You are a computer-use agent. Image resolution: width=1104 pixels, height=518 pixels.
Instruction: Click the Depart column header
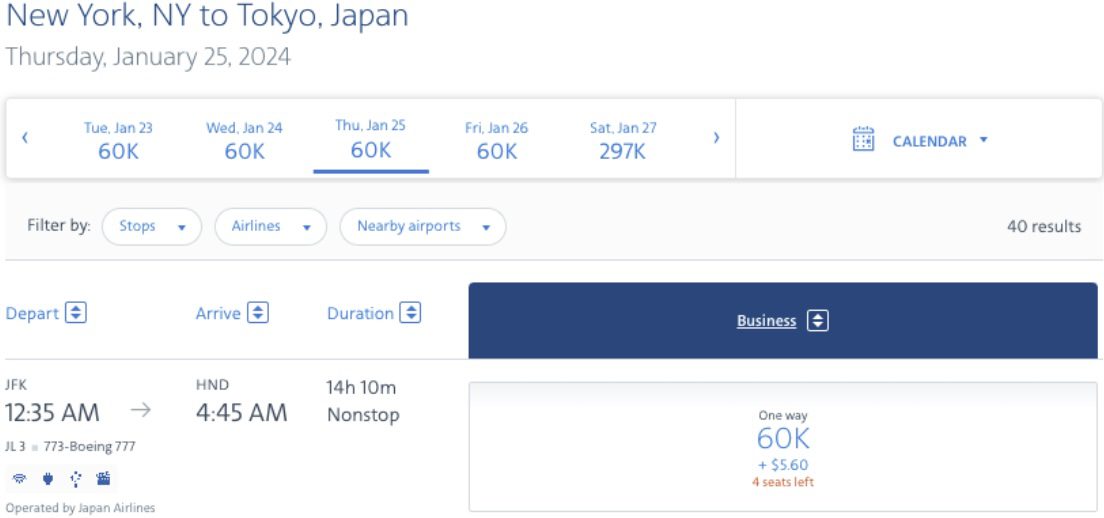pyautogui.click(x=32, y=313)
